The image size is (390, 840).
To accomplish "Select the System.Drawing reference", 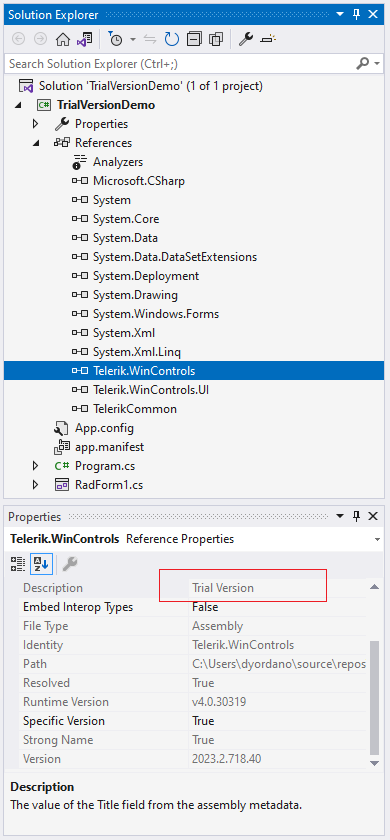I will (135, 295).
